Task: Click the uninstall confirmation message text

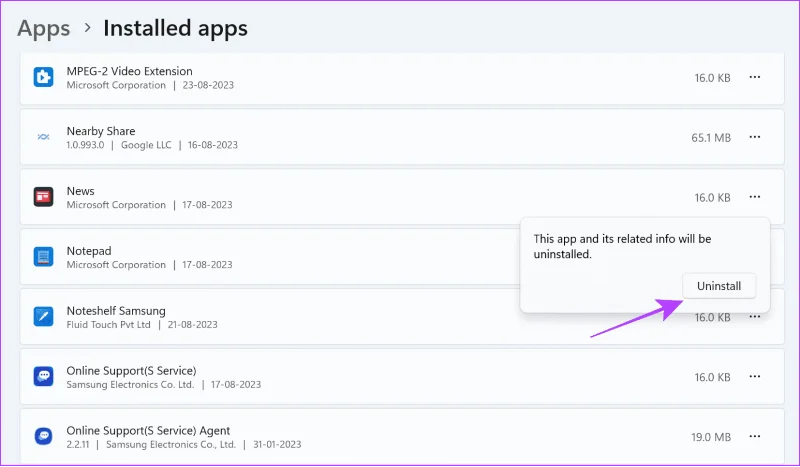Action: pos(622,247)
